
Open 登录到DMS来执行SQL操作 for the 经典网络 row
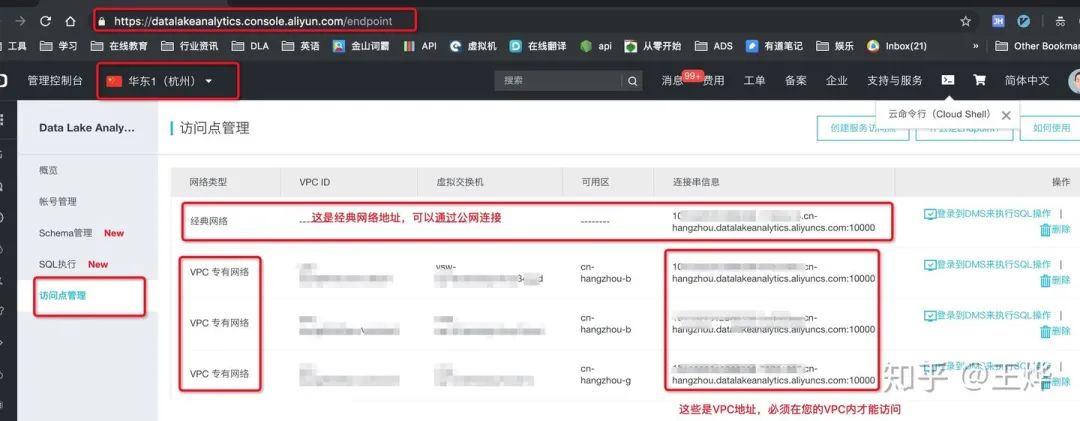point(987,214)
